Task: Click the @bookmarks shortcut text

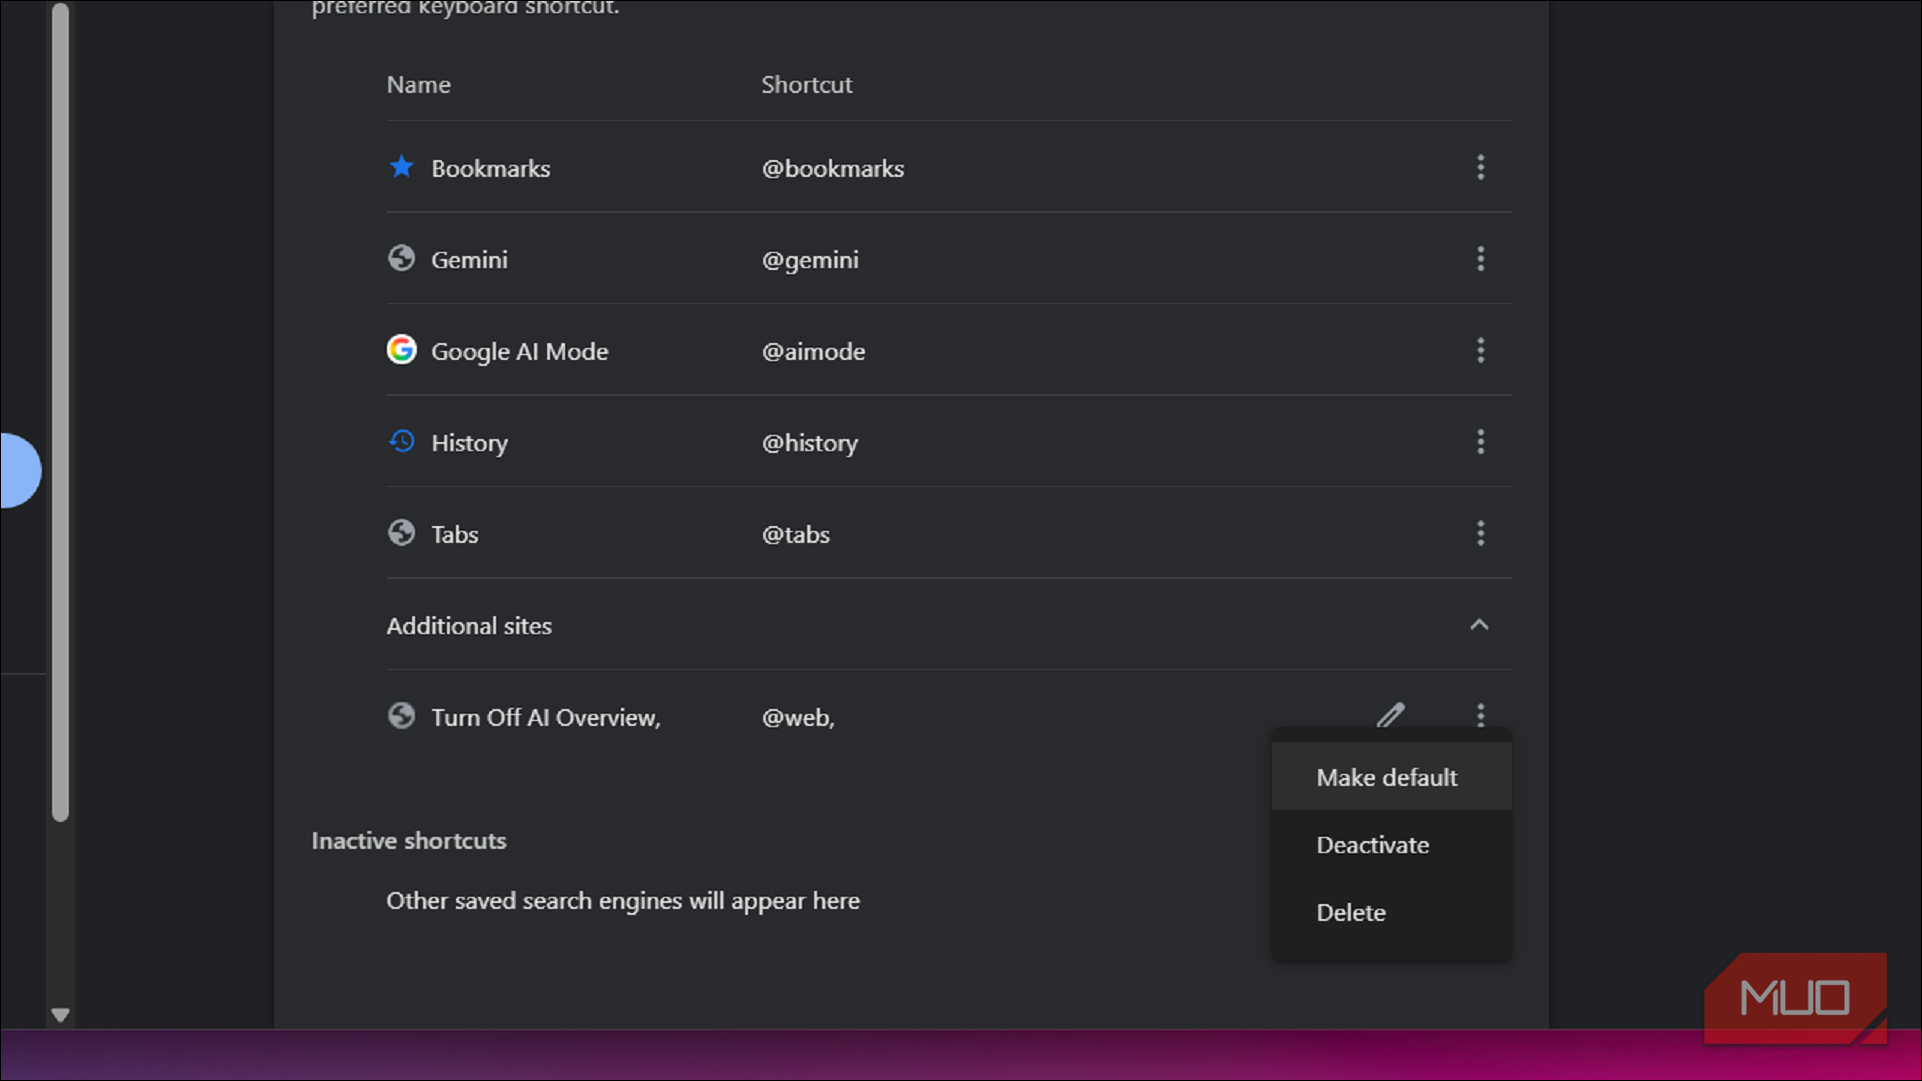Action: [833, 169]
